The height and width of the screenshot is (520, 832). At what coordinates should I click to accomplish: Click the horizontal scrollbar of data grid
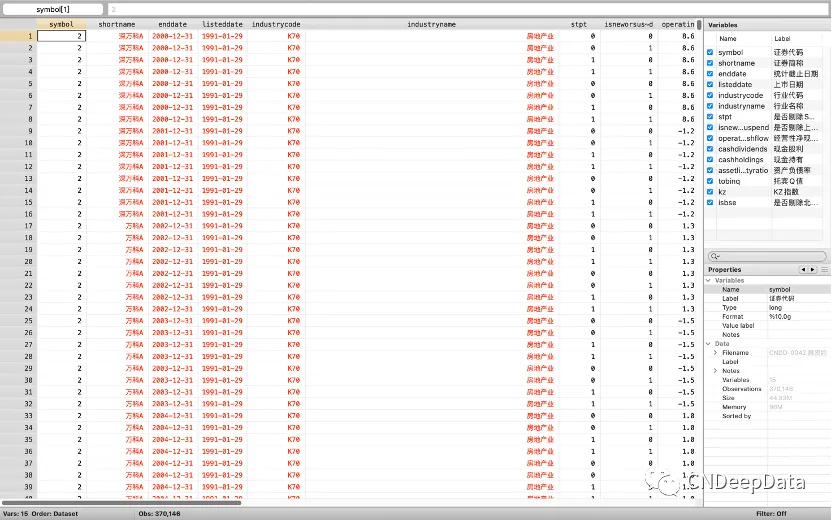122,502
